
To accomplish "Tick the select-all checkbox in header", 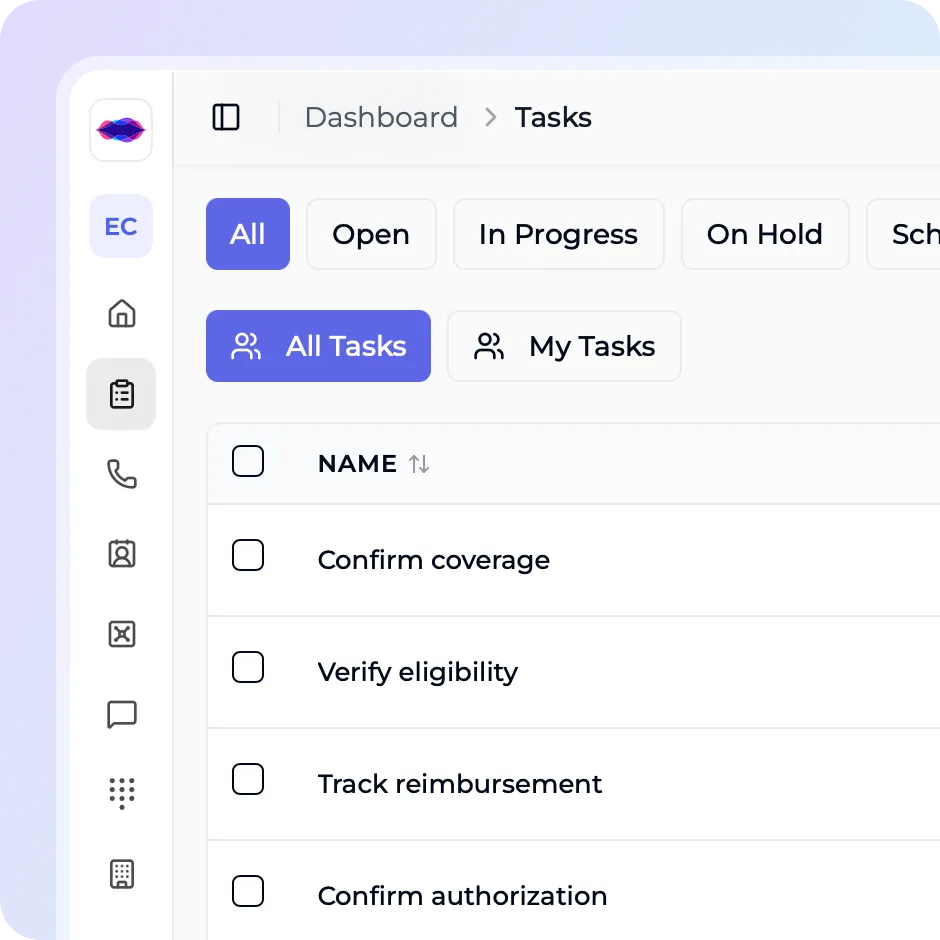I will [248, 461].
